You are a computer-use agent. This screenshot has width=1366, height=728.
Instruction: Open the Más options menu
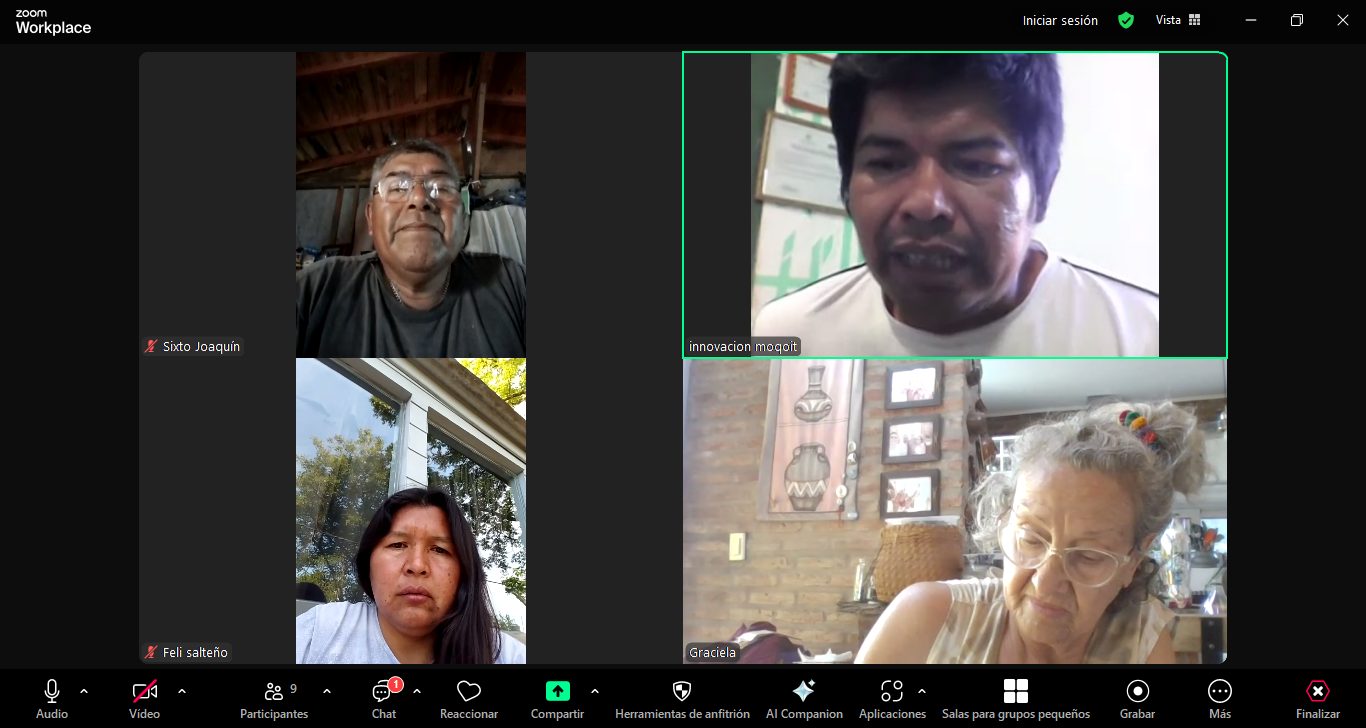click(1219, 692)
